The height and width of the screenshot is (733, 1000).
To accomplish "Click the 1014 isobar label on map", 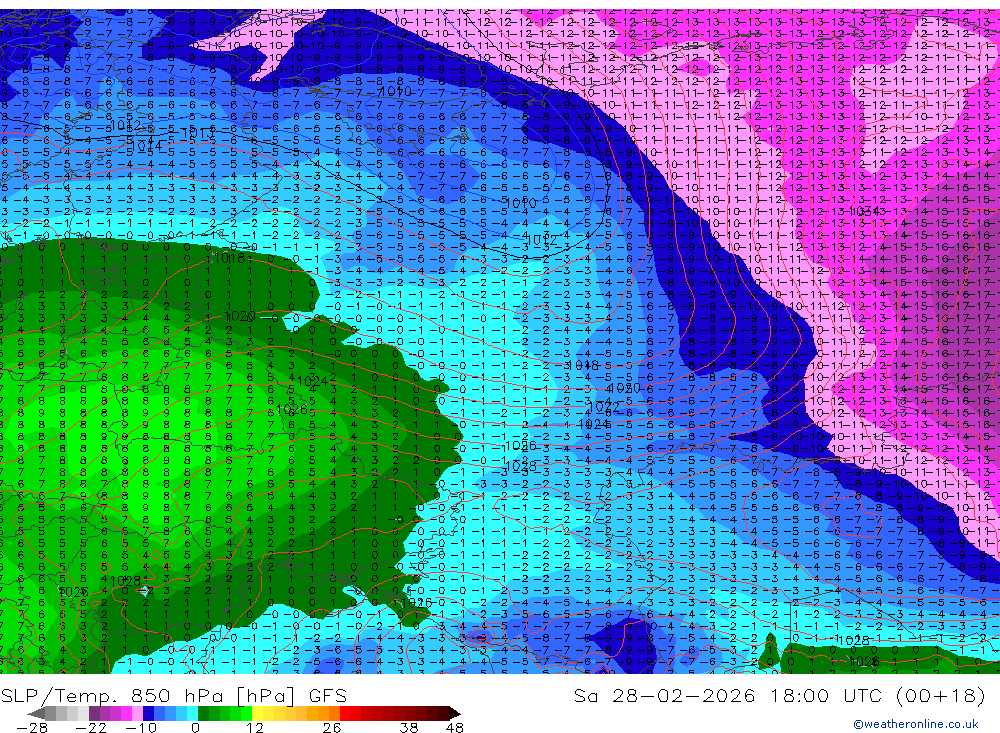I will 145,145.
